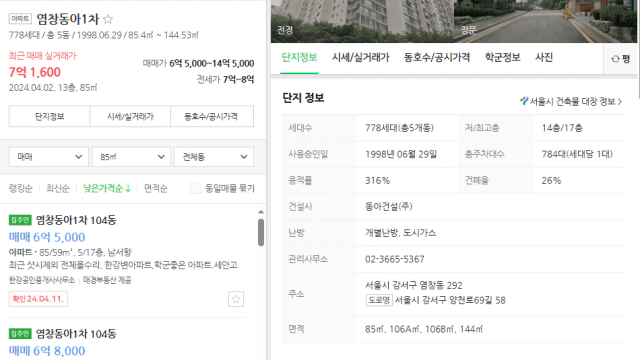Click the 도로명 address label
The height and width of the screenshot is (360, 640).
(x=379, y=300)
